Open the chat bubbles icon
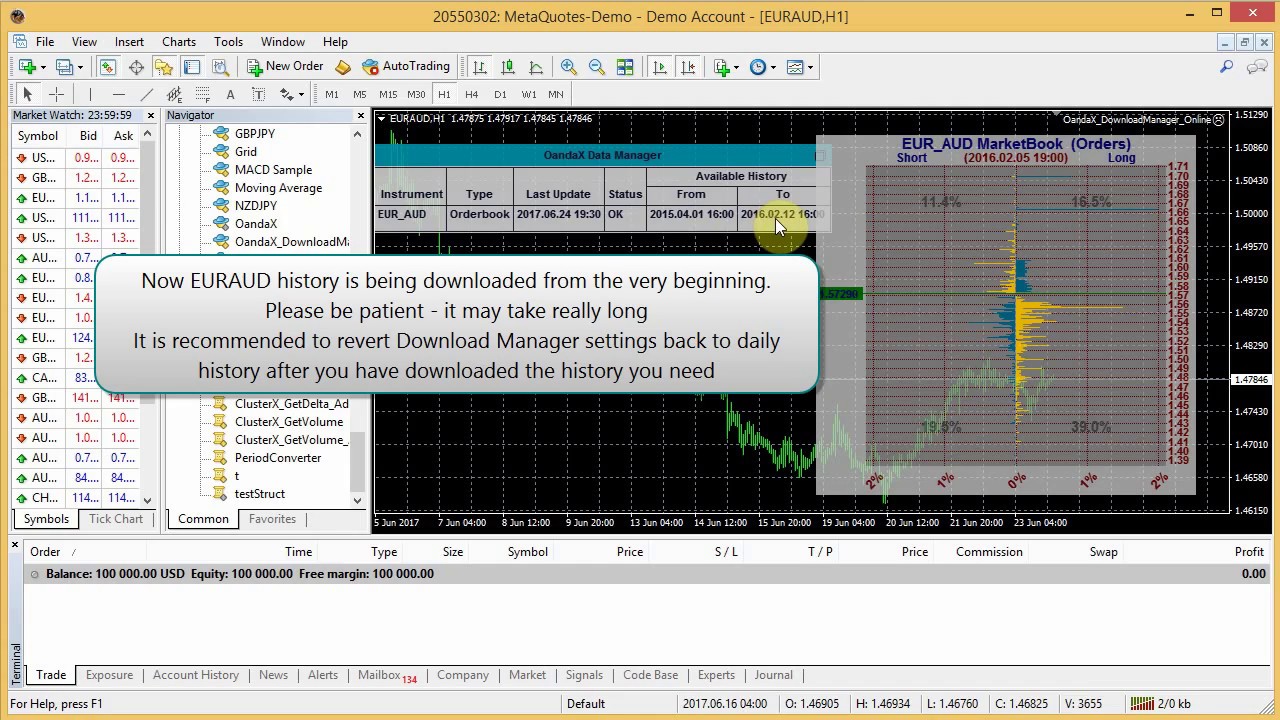This screenshot has height=720, width=1280. [1257, 67]
